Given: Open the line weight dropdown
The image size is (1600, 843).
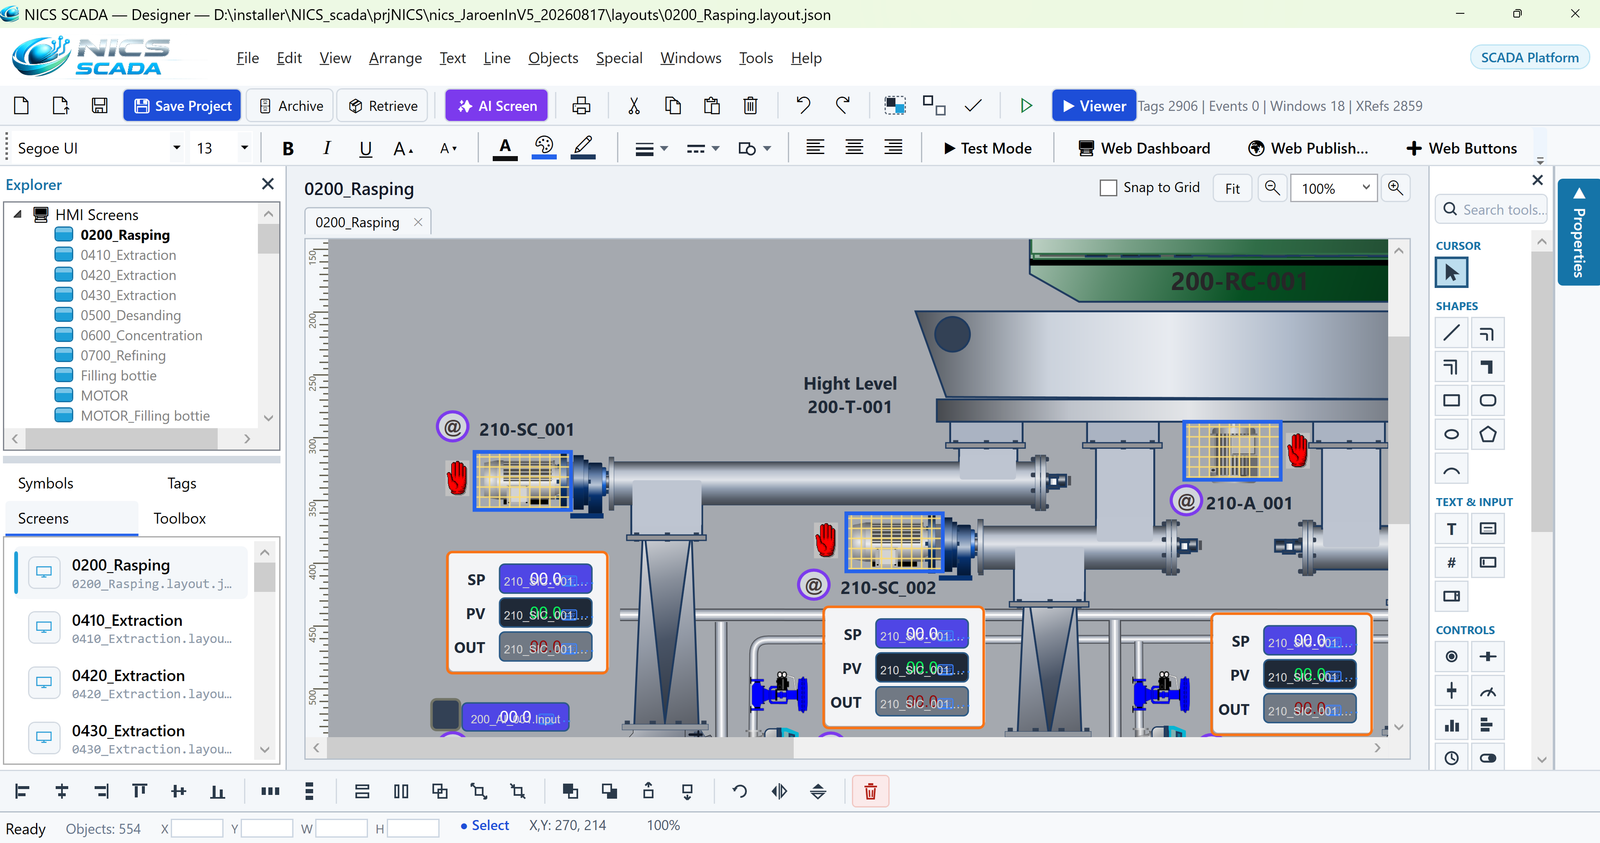Looking at the screenshot, I should 651,148.
